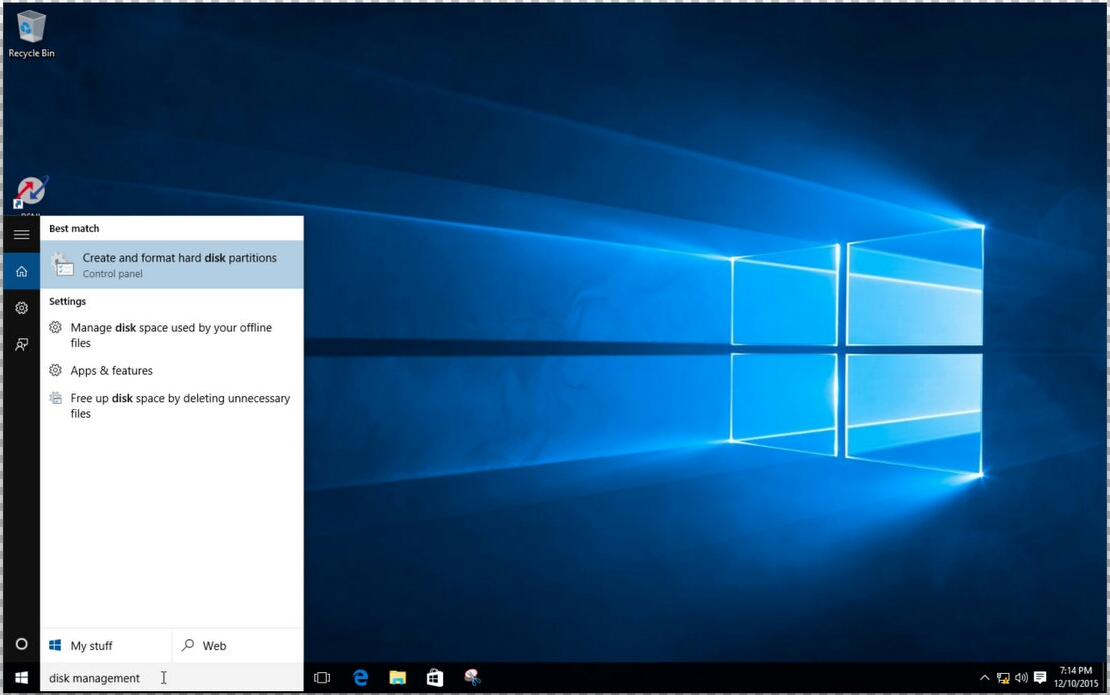Select the BSNL shortcut icon on desktop
This screenshot has height=695, width=1110.
(x=31, y=194)
